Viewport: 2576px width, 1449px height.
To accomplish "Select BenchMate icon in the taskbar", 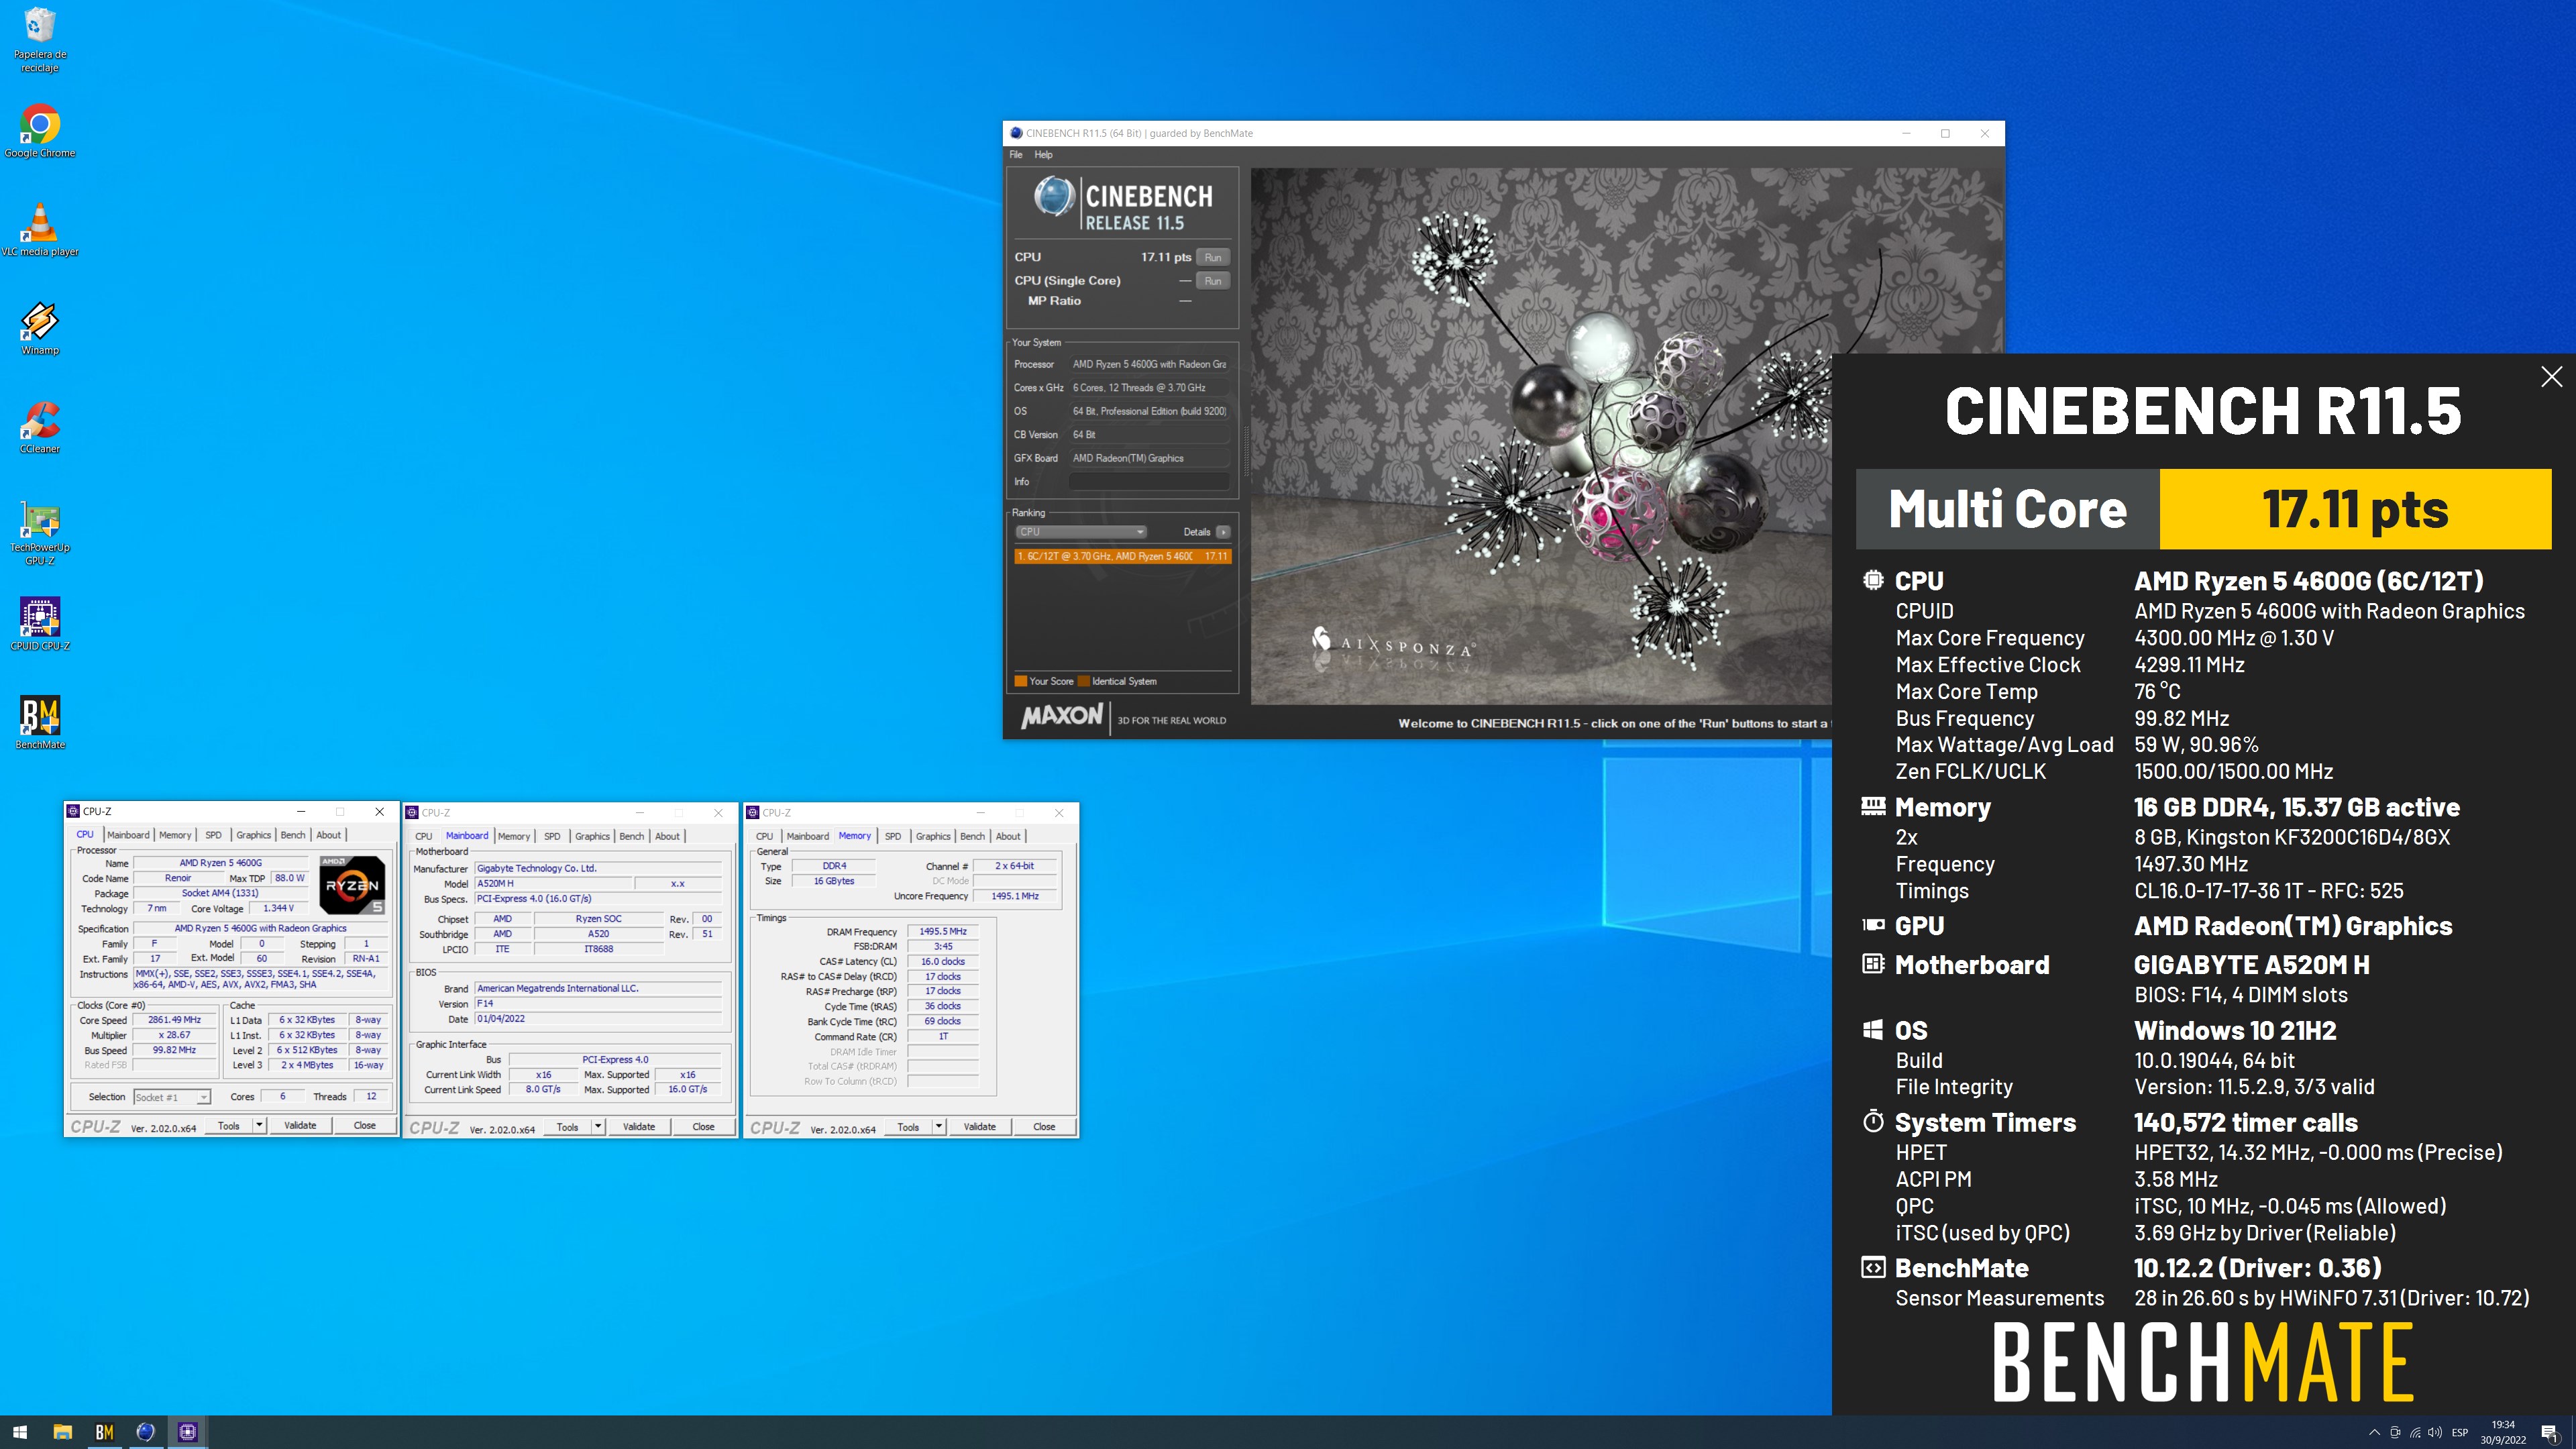I will pos(104,1432).
